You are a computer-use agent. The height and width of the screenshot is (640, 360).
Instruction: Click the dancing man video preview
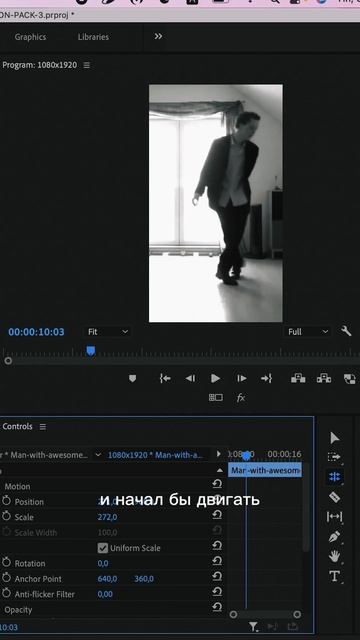click(216, 203)
